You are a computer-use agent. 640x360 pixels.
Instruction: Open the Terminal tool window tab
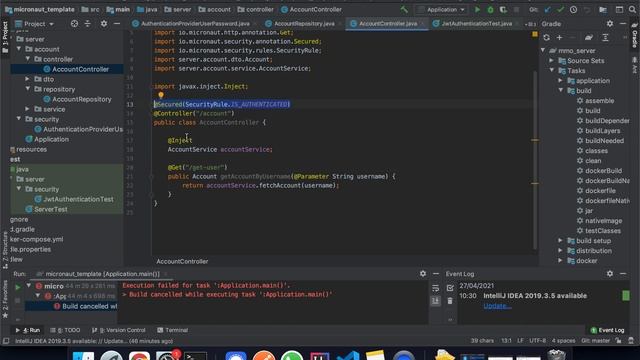point(173,330)
